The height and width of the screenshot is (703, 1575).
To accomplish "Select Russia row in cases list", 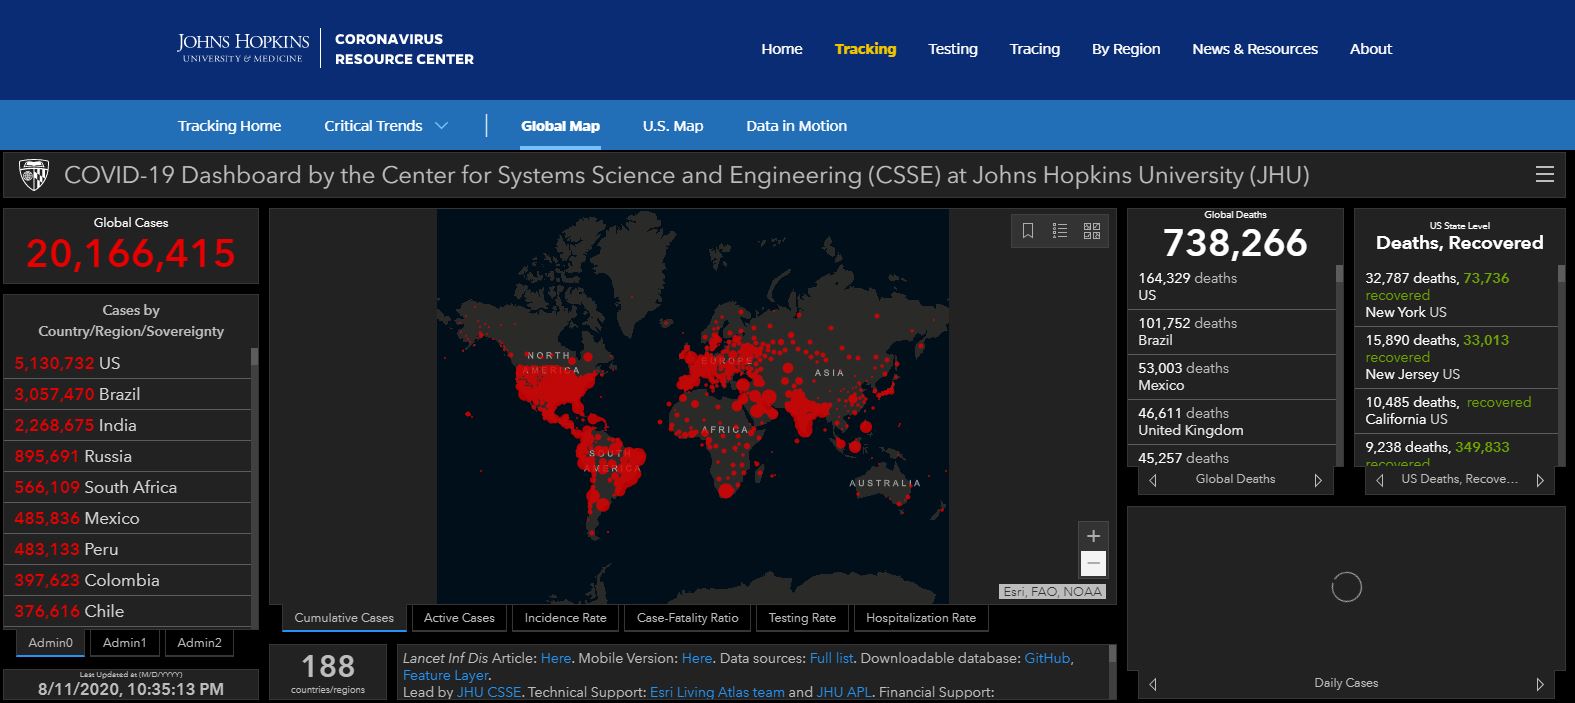I will (128, 456).
